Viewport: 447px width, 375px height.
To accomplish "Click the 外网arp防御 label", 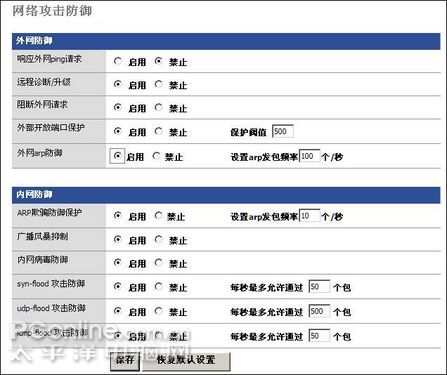I will pos(39,153).
